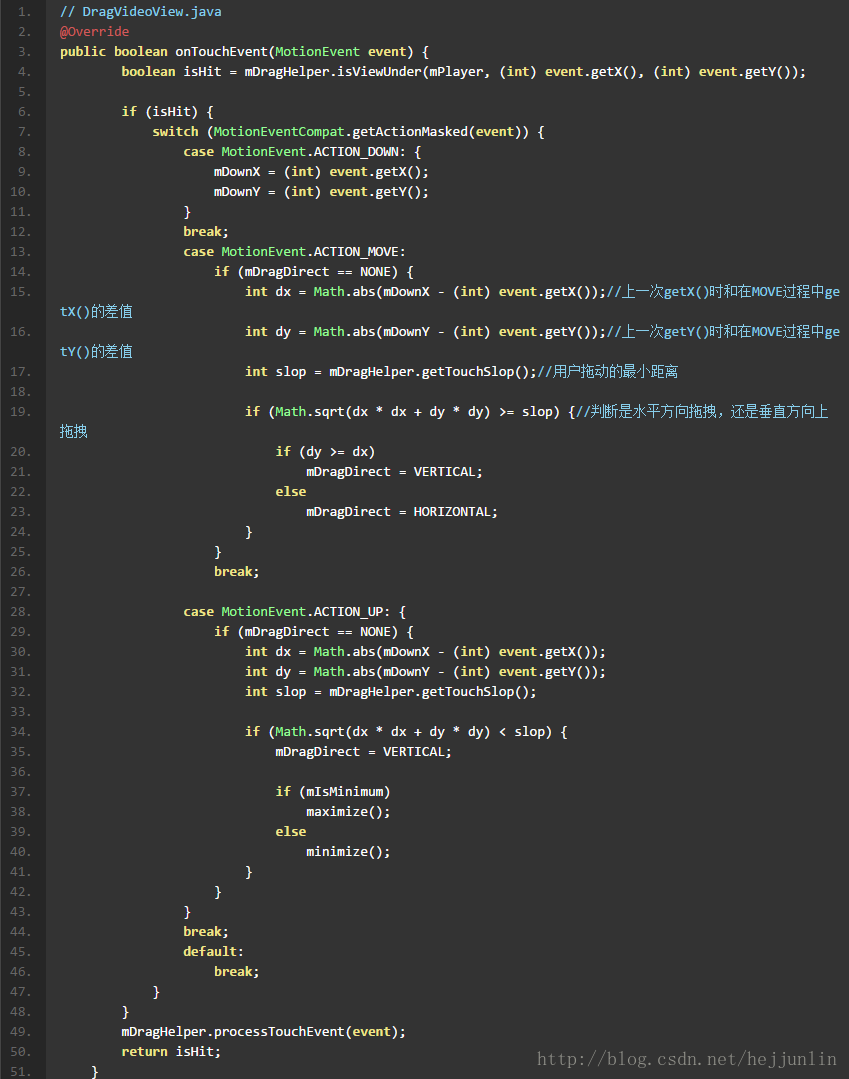
Task: Place cursor on the HORIZONTAL constant
Action: point(455,512)
